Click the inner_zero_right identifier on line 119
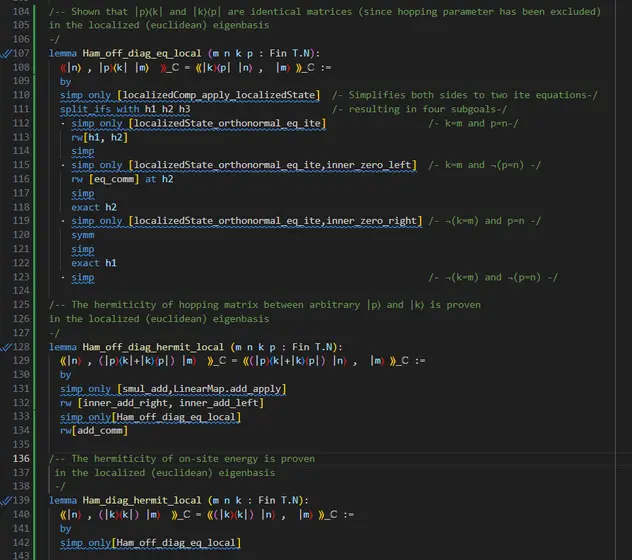 [x=367, y=221]
